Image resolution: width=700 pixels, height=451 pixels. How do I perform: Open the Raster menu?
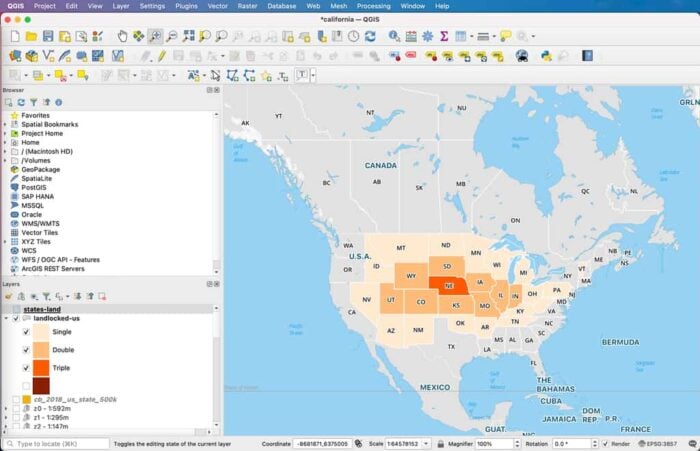[x=247, y=6]
